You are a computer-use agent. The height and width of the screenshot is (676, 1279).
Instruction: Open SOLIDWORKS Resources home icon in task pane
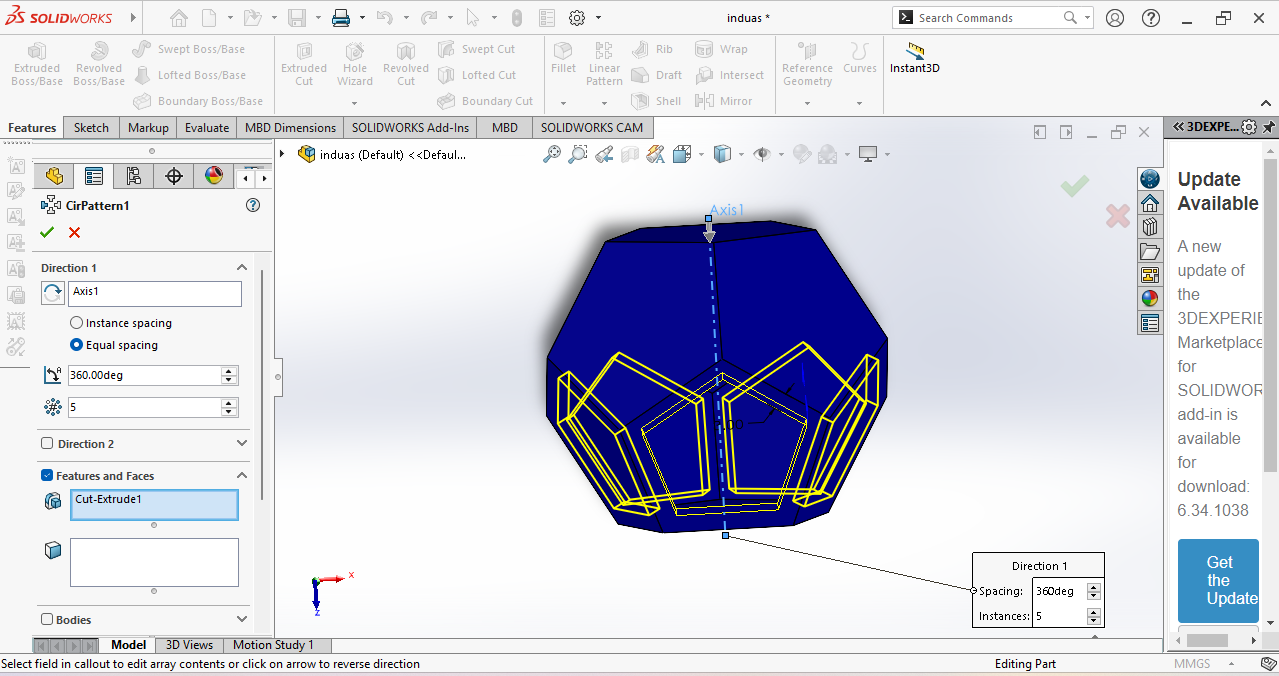point(1150,203)
